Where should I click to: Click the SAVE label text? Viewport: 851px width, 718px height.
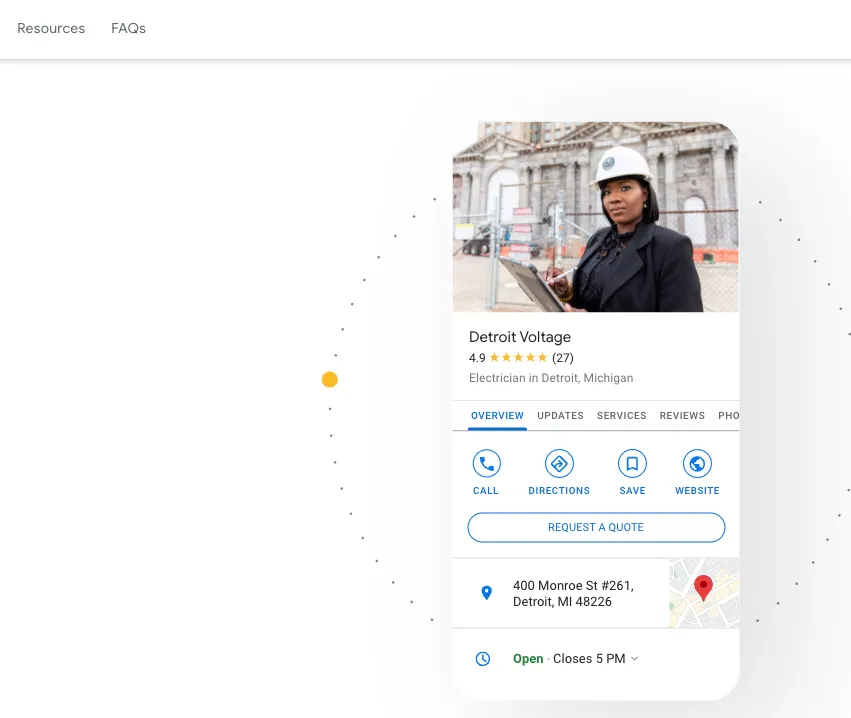pyautogui.click(x=632, y=491)
